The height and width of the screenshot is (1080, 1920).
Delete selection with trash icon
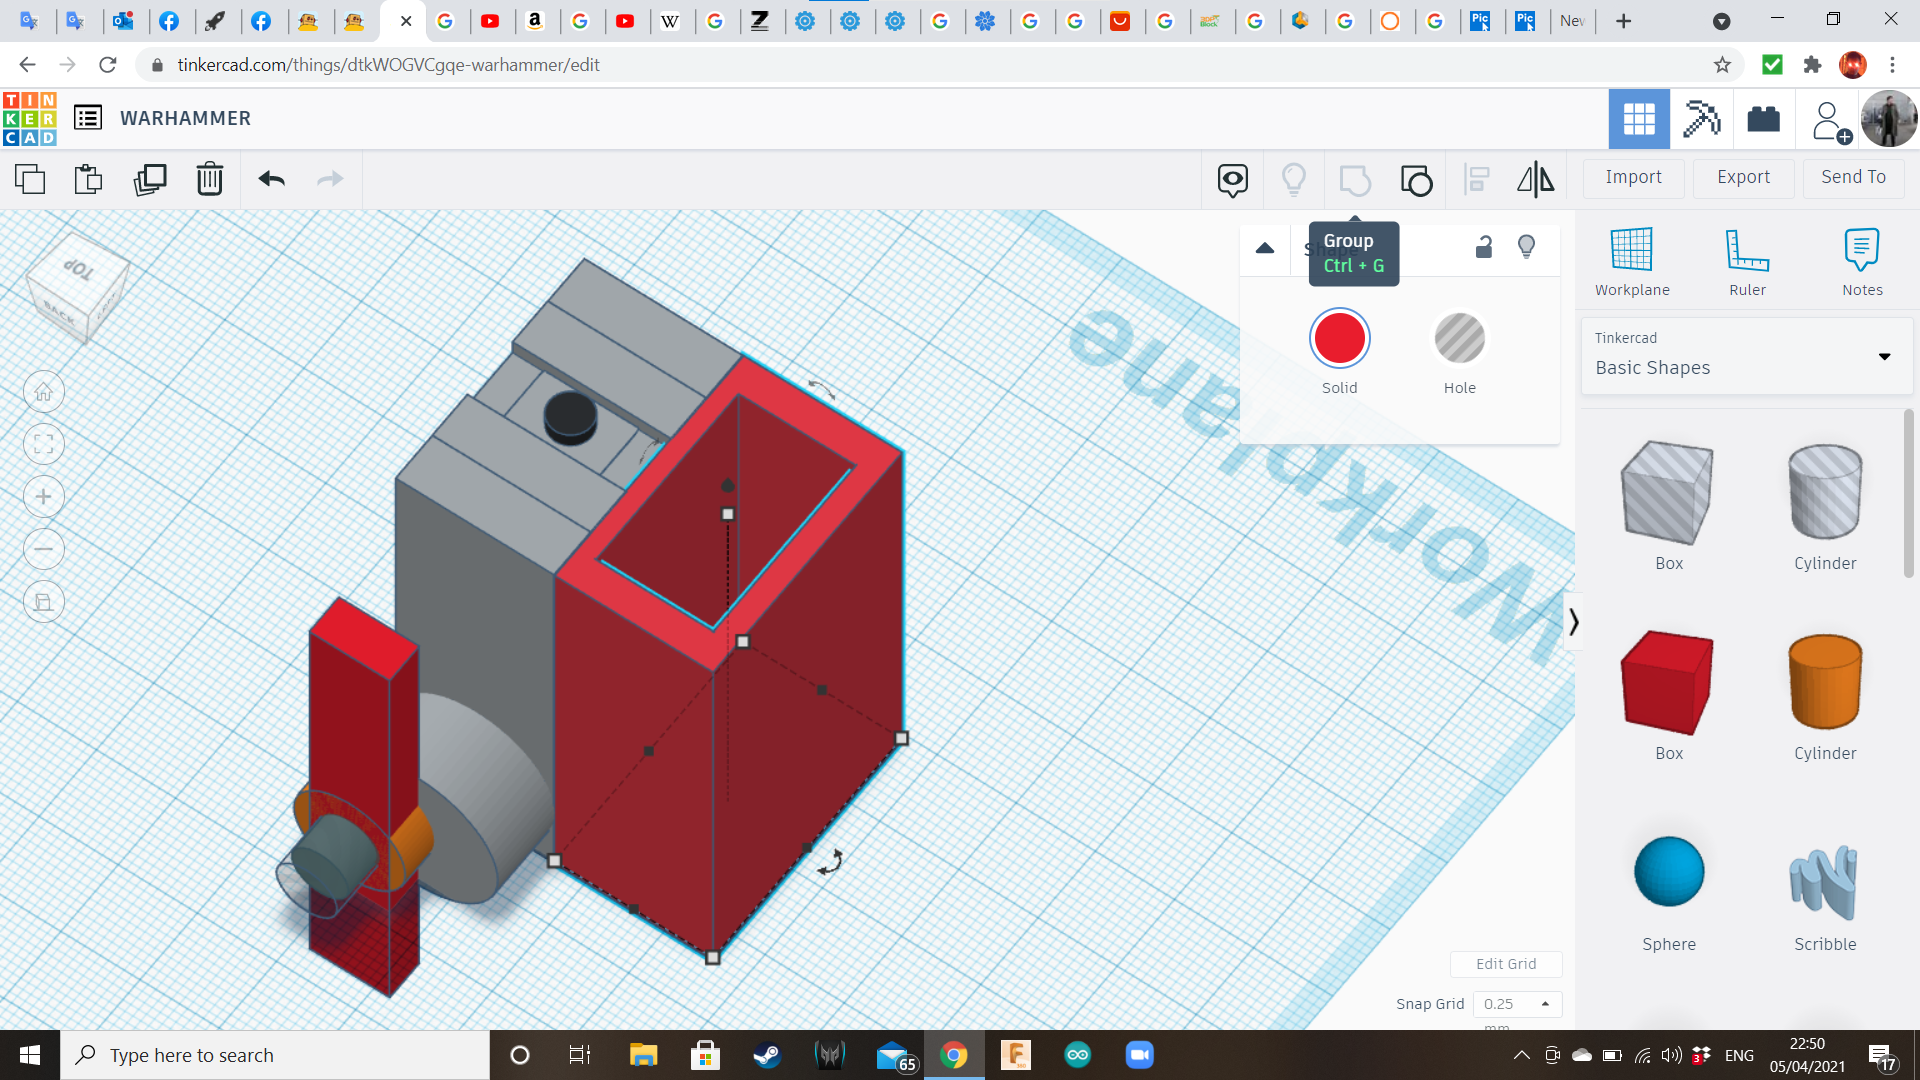tap(210, 179)
